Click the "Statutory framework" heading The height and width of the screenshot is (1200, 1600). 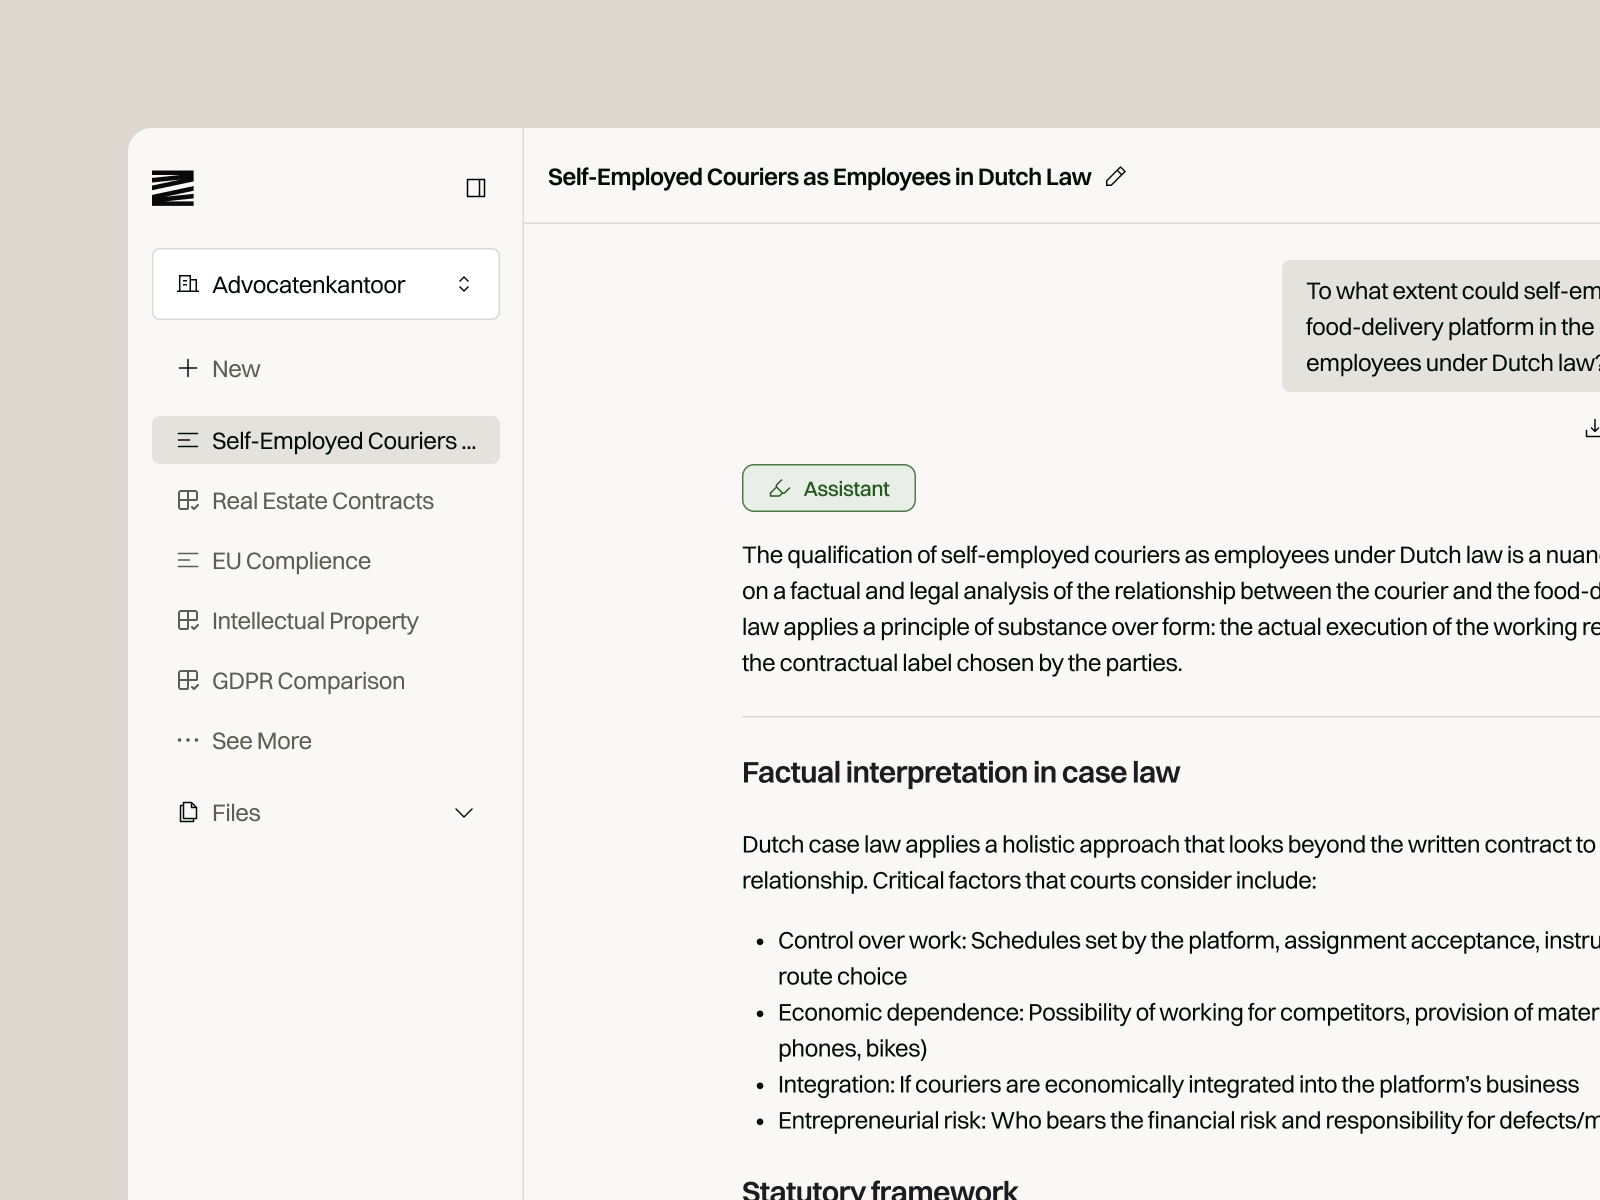(x=880, y=1189)
